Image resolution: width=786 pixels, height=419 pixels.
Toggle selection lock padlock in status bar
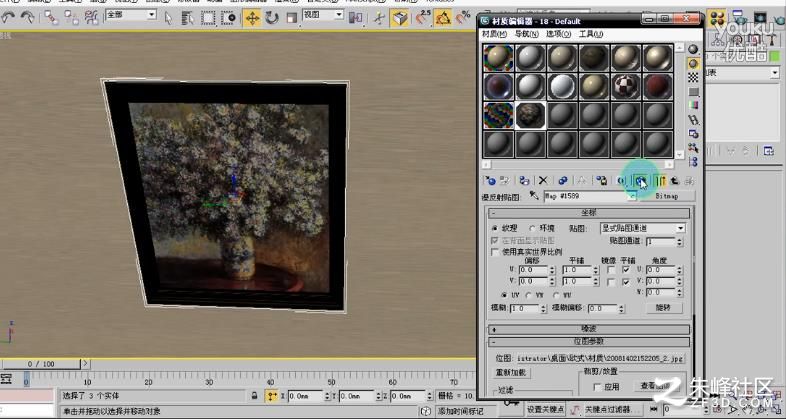255,396
